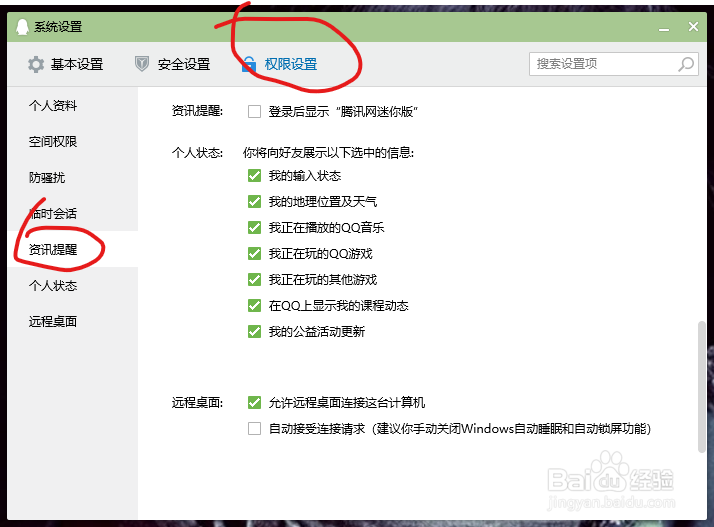Click the QQ penguin logo in title bar
The image size is (714, 527).
pos(22,27)
